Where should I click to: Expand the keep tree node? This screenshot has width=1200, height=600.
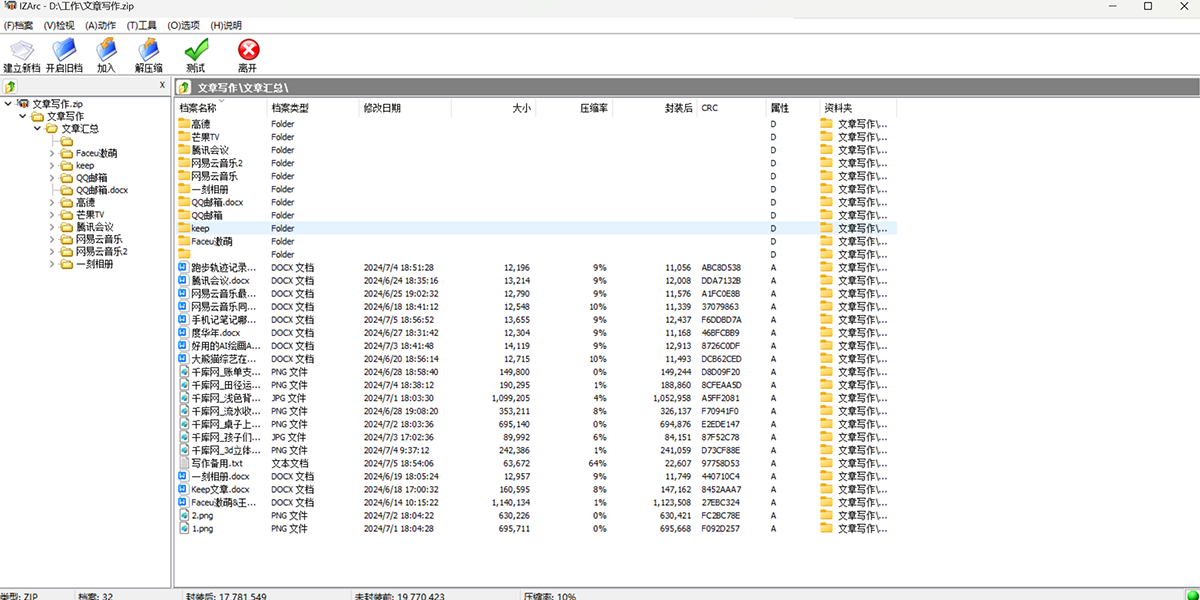pyautogui.click(x=52, y=166)
